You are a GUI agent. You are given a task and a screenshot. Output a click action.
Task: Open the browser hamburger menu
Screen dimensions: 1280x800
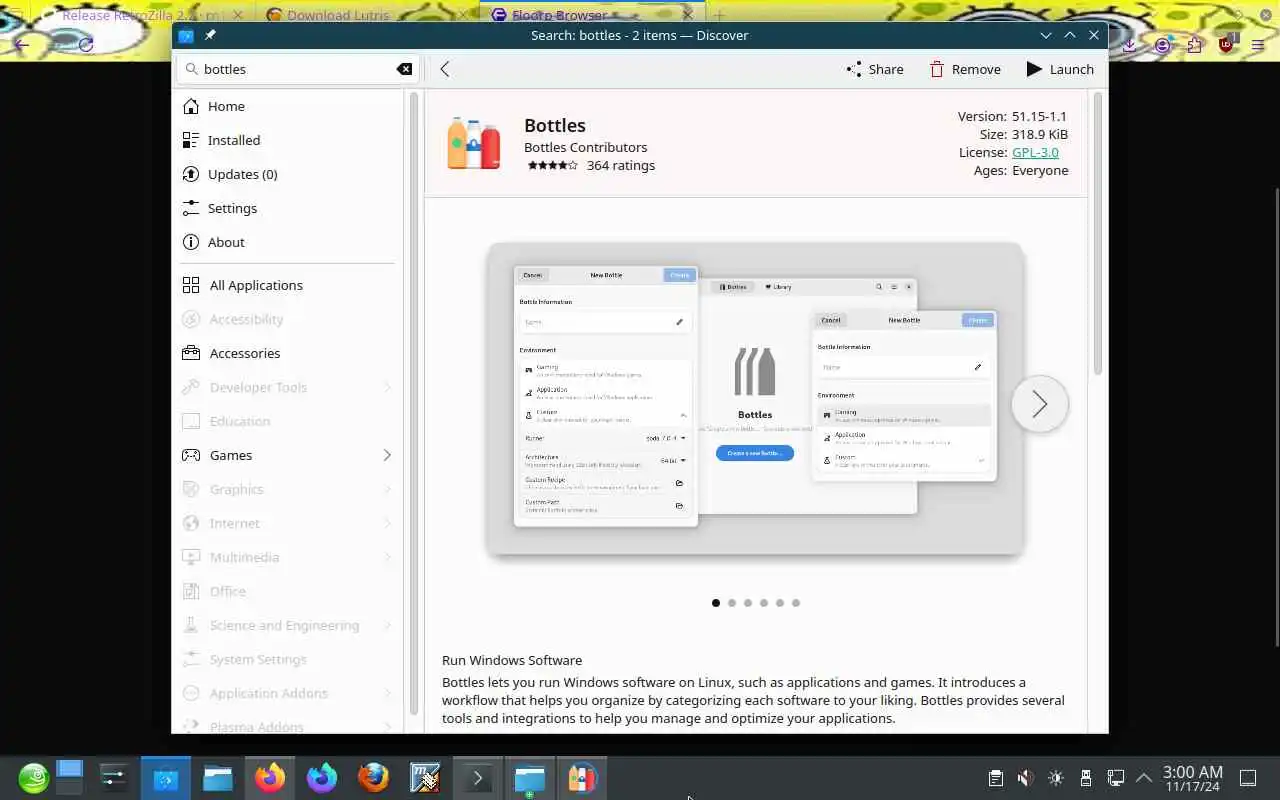(x=1257, y=45)
